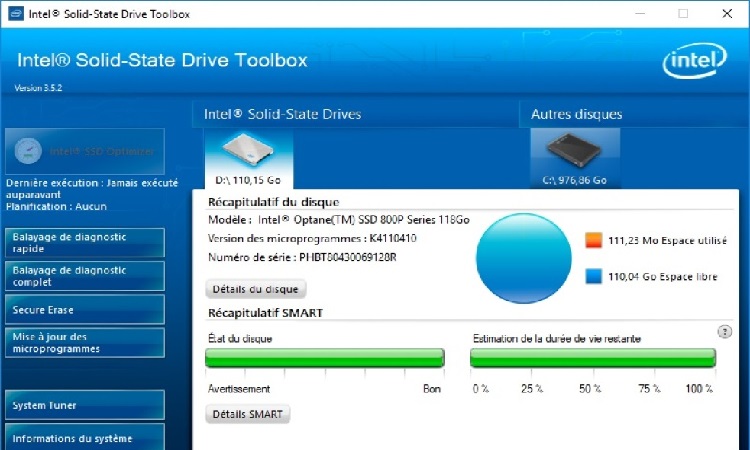Click the 110,04 Go Espace libre label

coord(662,277)
